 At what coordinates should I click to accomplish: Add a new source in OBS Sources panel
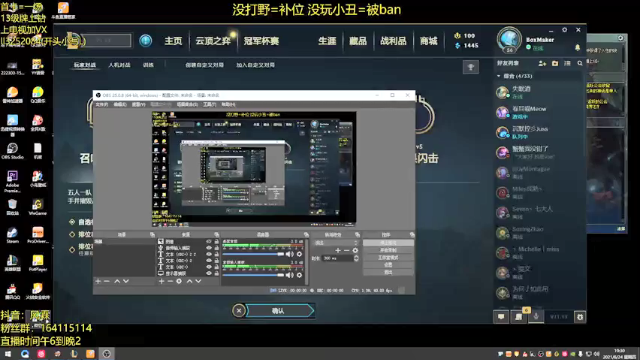tap(161, 281)
